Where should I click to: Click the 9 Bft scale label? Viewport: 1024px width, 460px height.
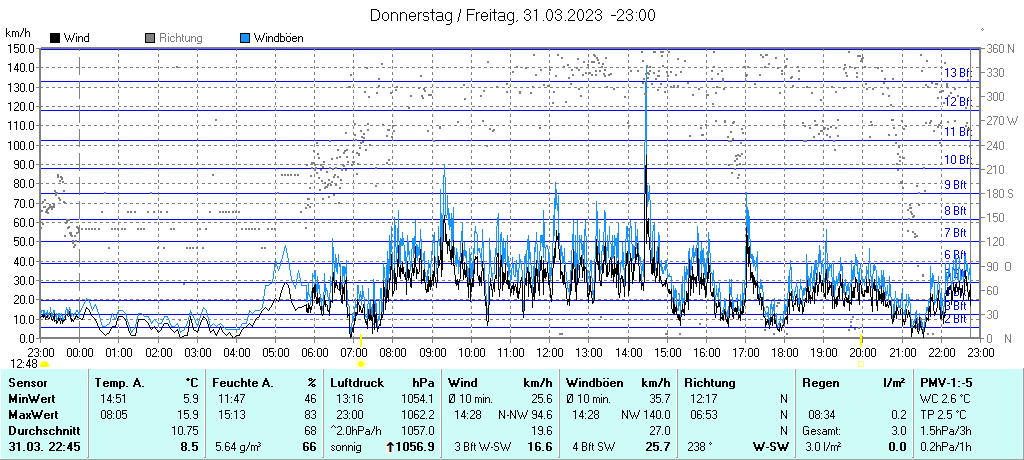pyautogui.click(x=955, y=185)
